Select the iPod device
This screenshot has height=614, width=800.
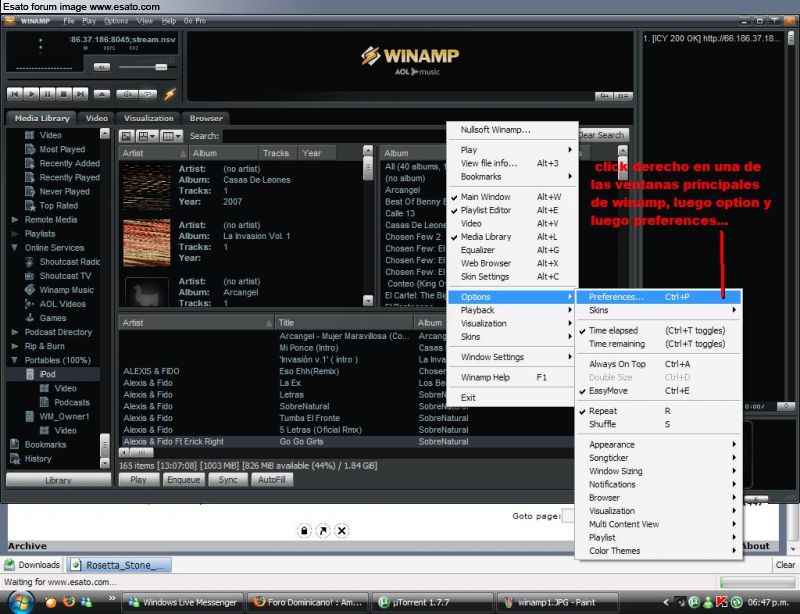[x=47, y=374]
